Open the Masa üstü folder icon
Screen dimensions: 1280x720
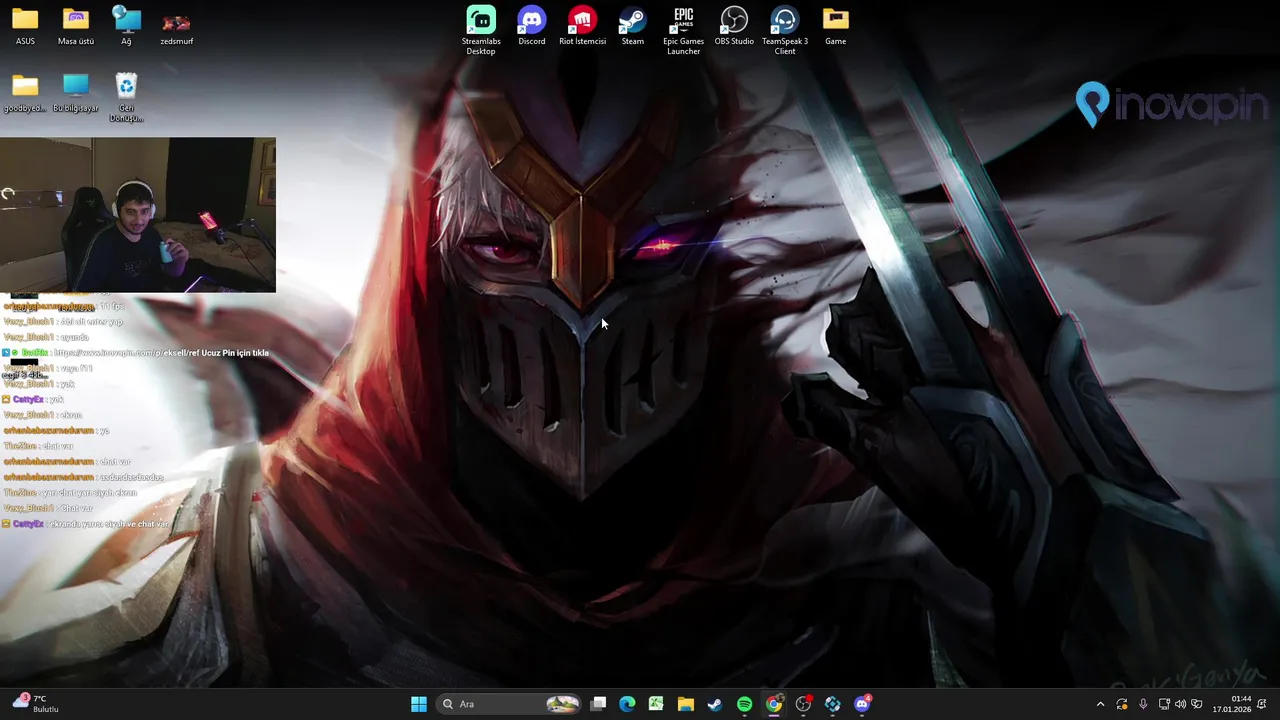76,26
